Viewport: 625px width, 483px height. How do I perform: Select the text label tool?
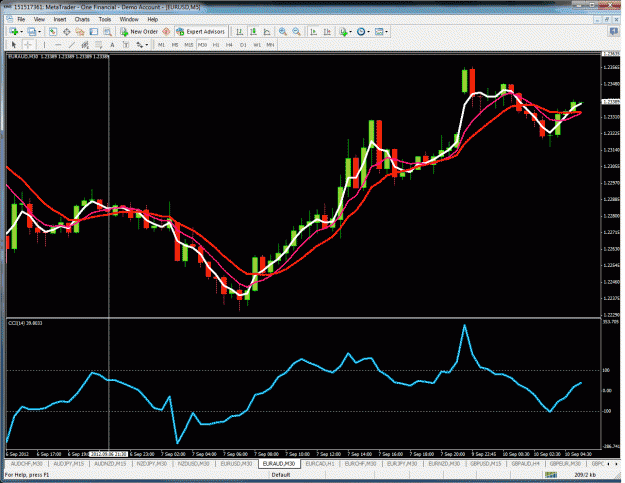tap(126, 45)
